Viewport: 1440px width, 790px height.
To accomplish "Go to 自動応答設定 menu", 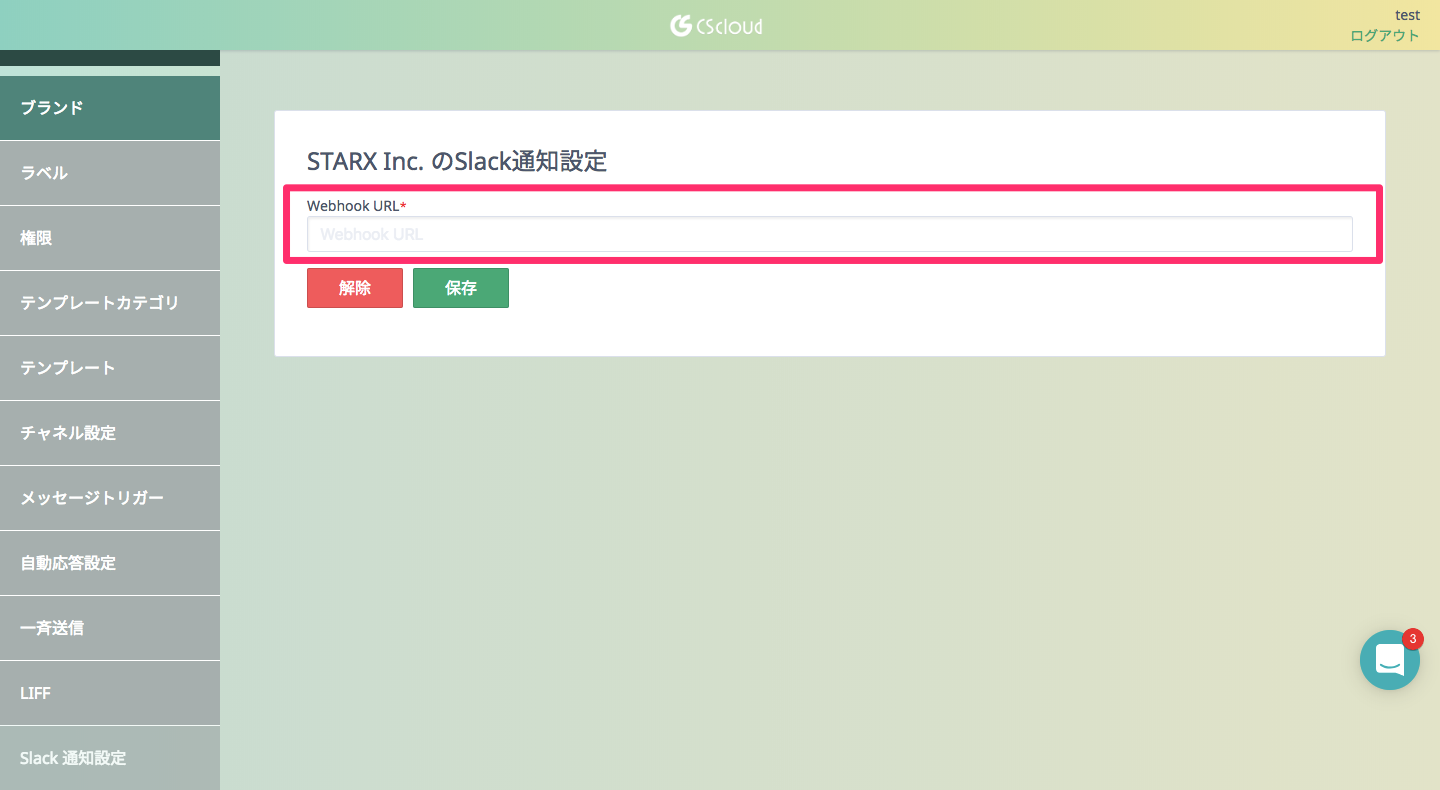I will tap(110, 563).
